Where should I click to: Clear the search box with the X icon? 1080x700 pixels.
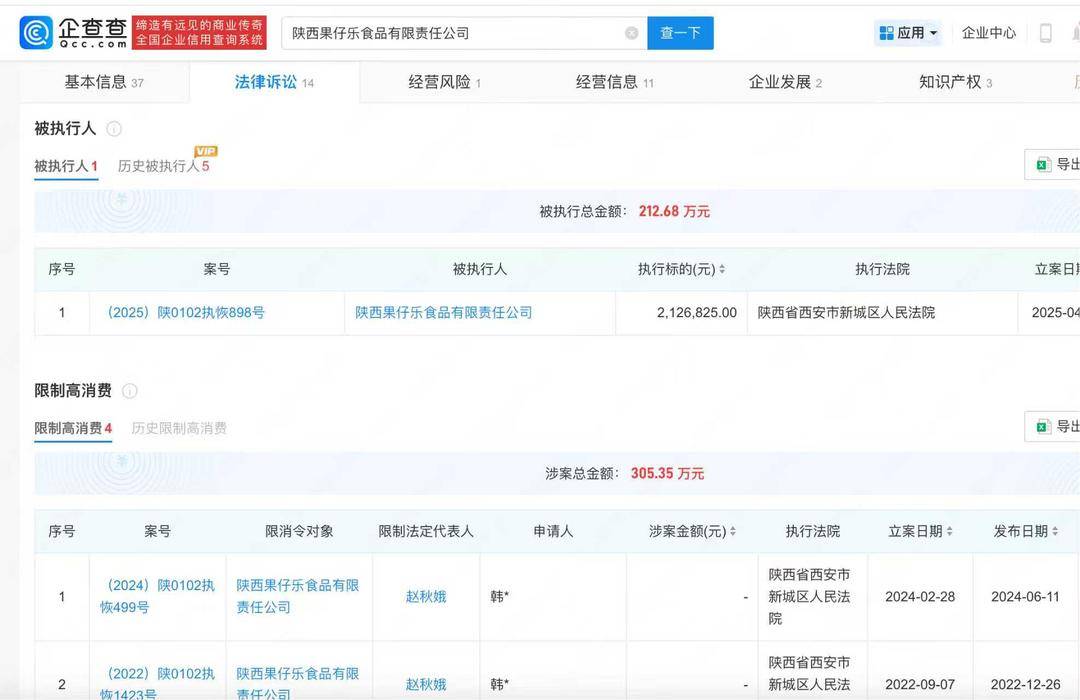tap(631, 33)
